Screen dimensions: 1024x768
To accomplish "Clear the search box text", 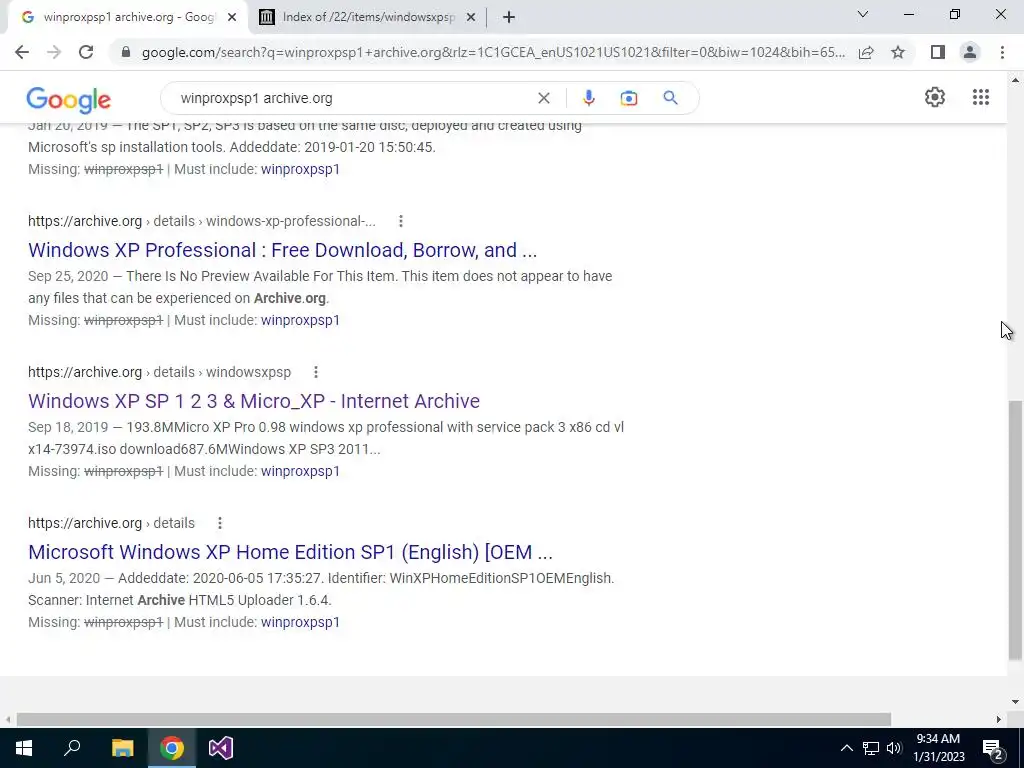I will pos(543,98).
